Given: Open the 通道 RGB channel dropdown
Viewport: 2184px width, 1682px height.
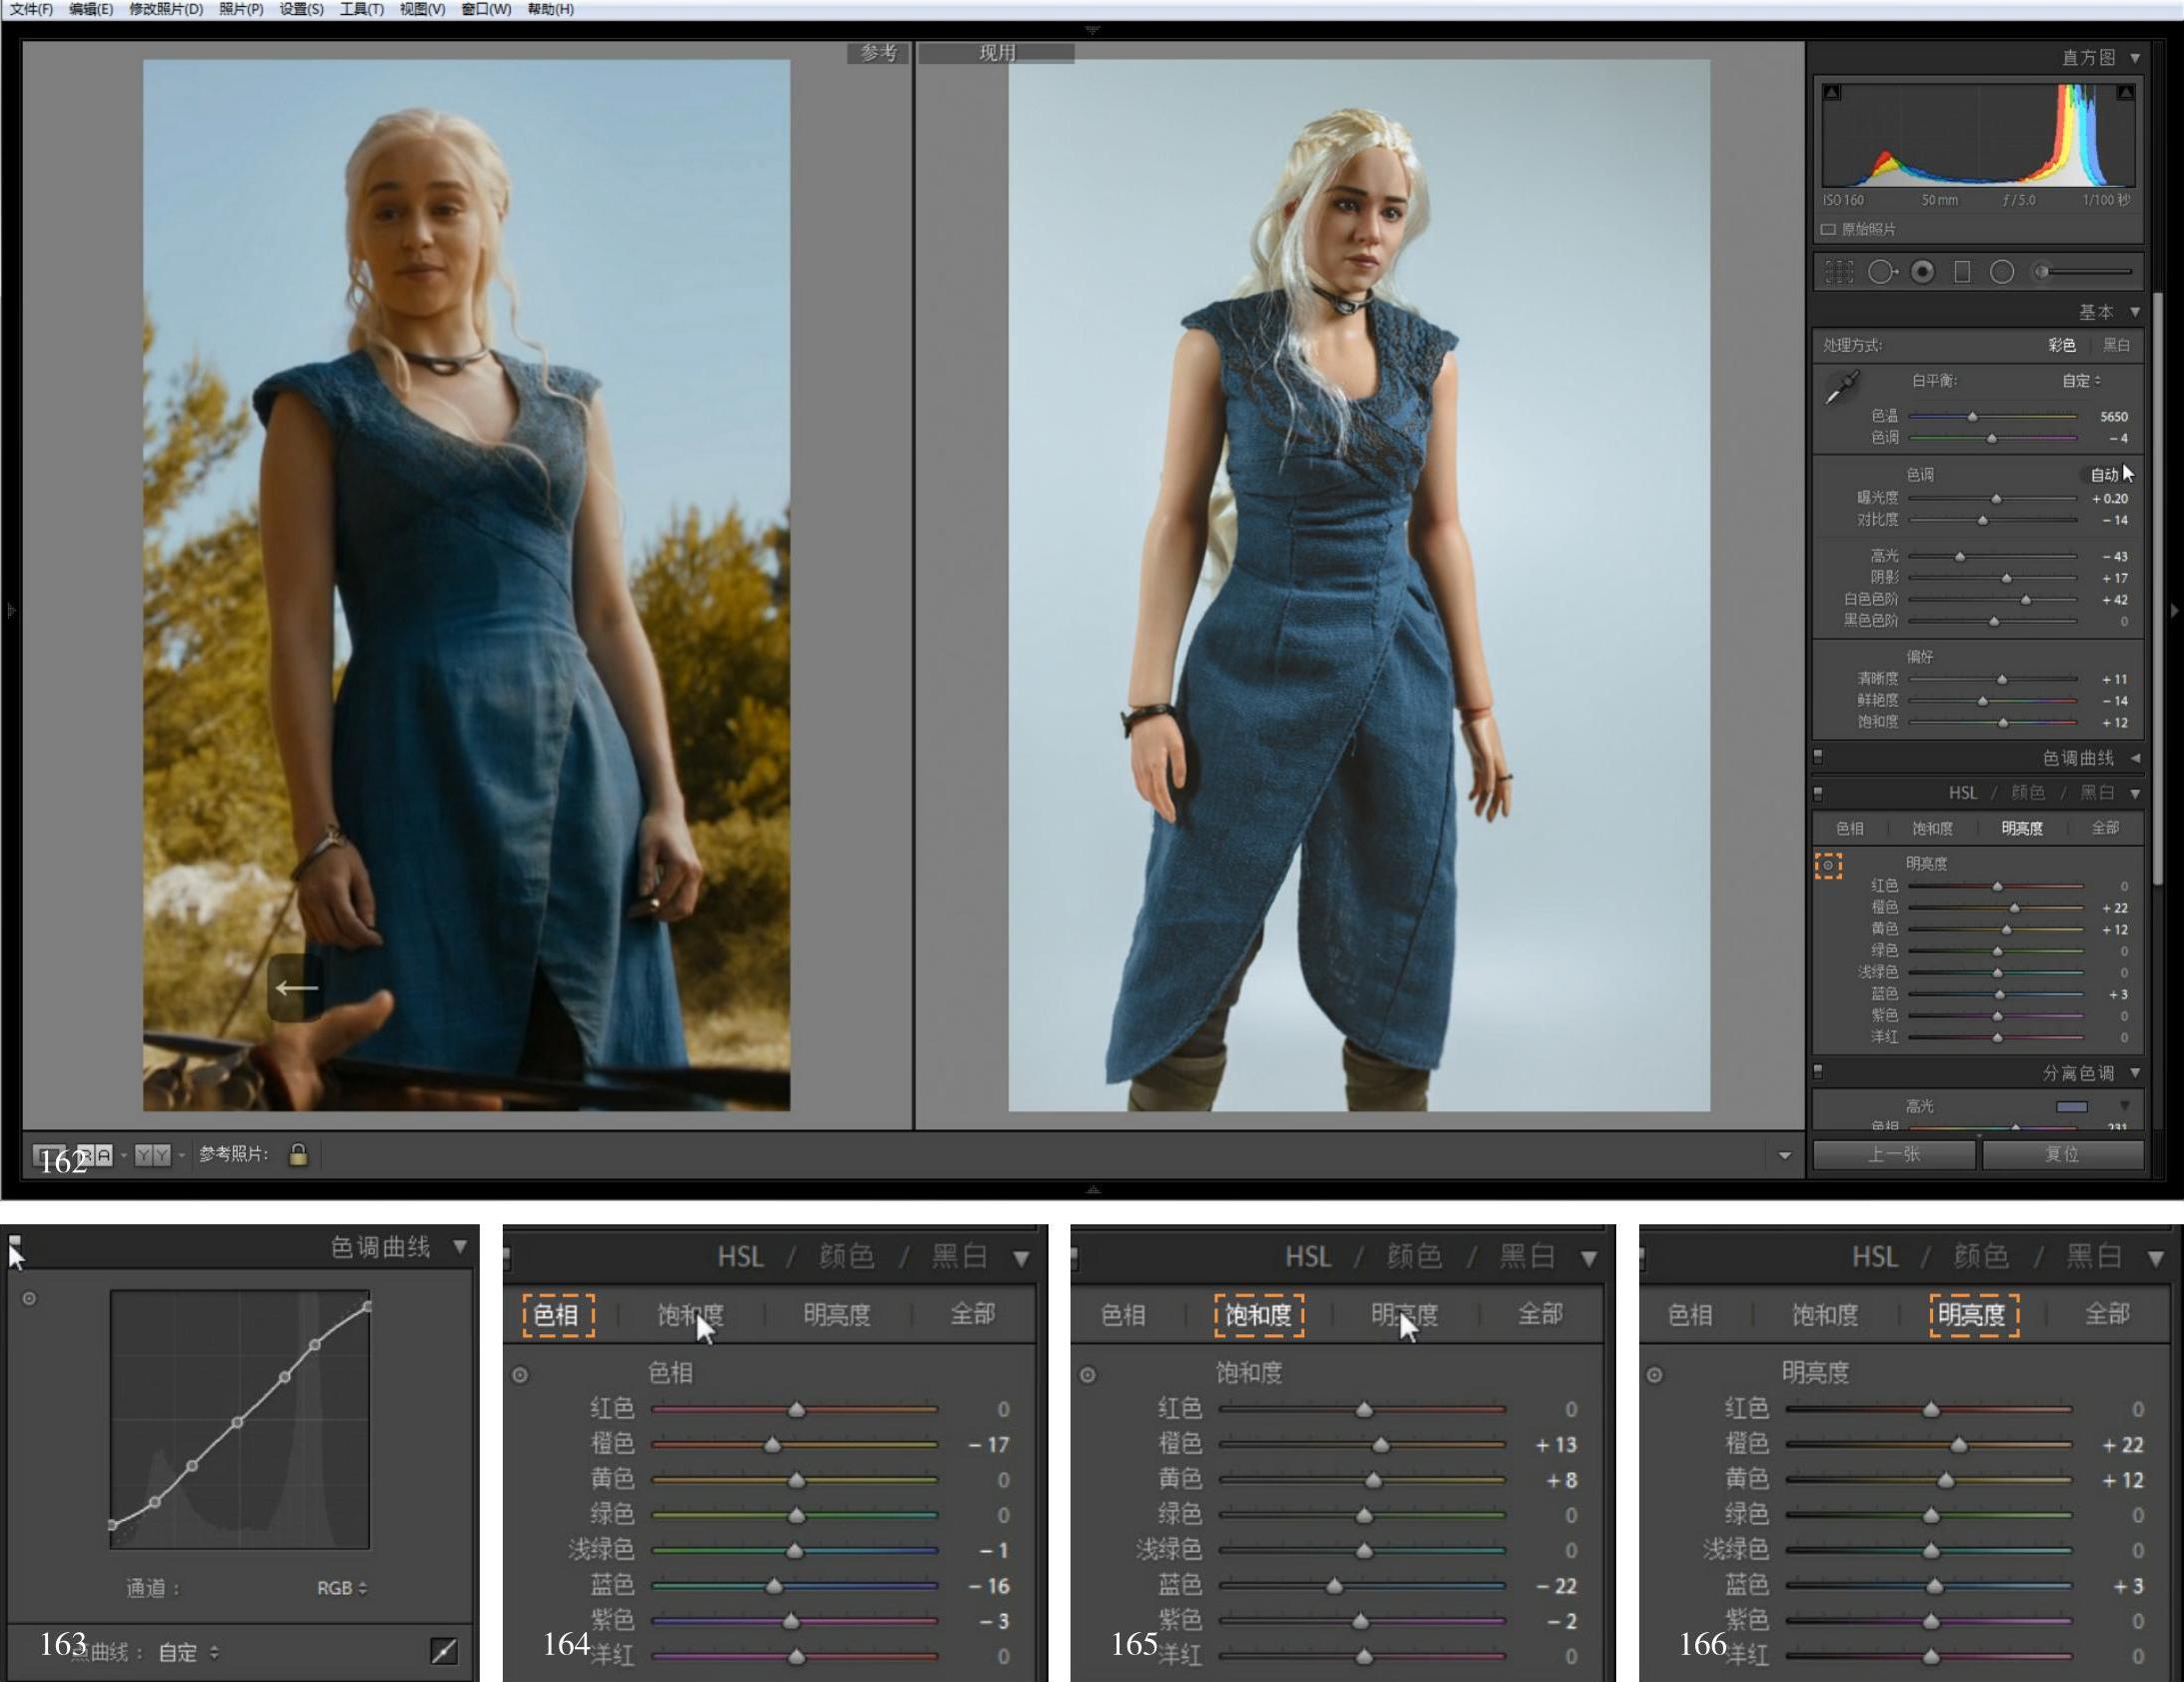Looking at the screenshot, I should [342, 1588].
